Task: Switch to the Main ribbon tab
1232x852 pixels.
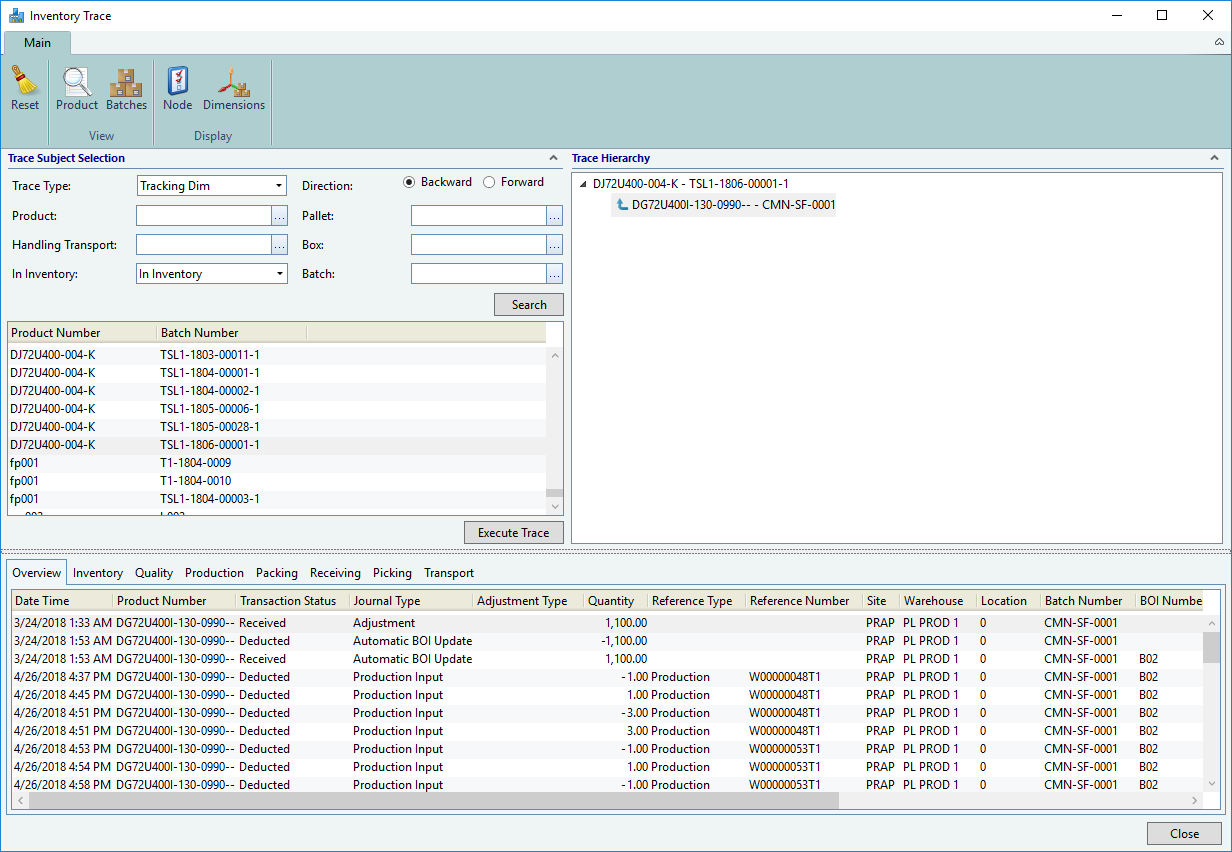Action: pos(37,43)
